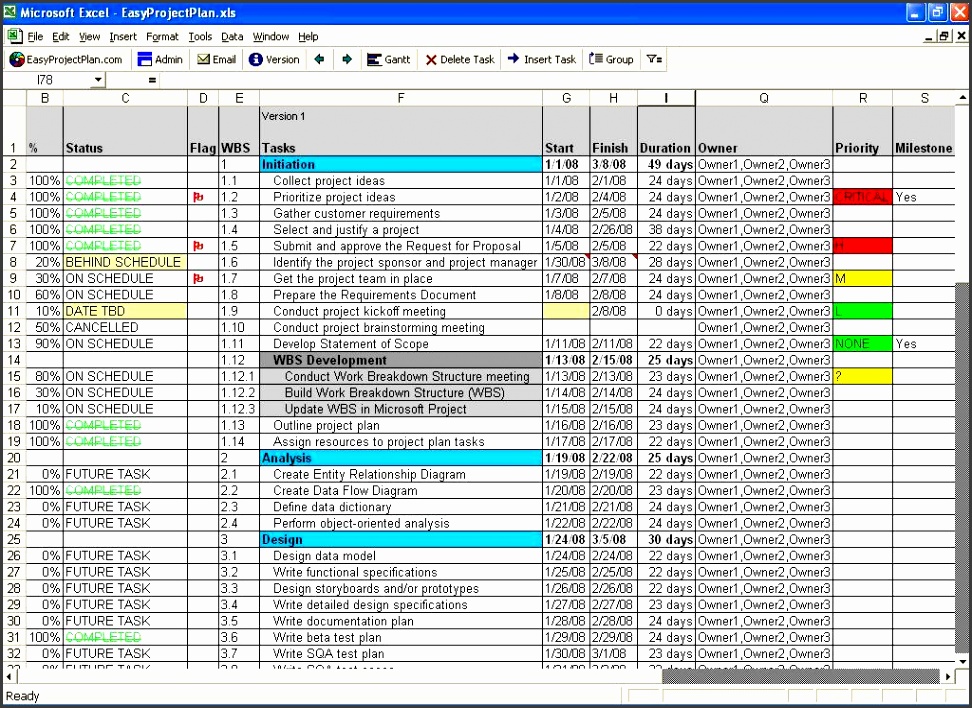The image size is (972, 708).
Task: Open the Tools menu
Action: coord(200,37)
